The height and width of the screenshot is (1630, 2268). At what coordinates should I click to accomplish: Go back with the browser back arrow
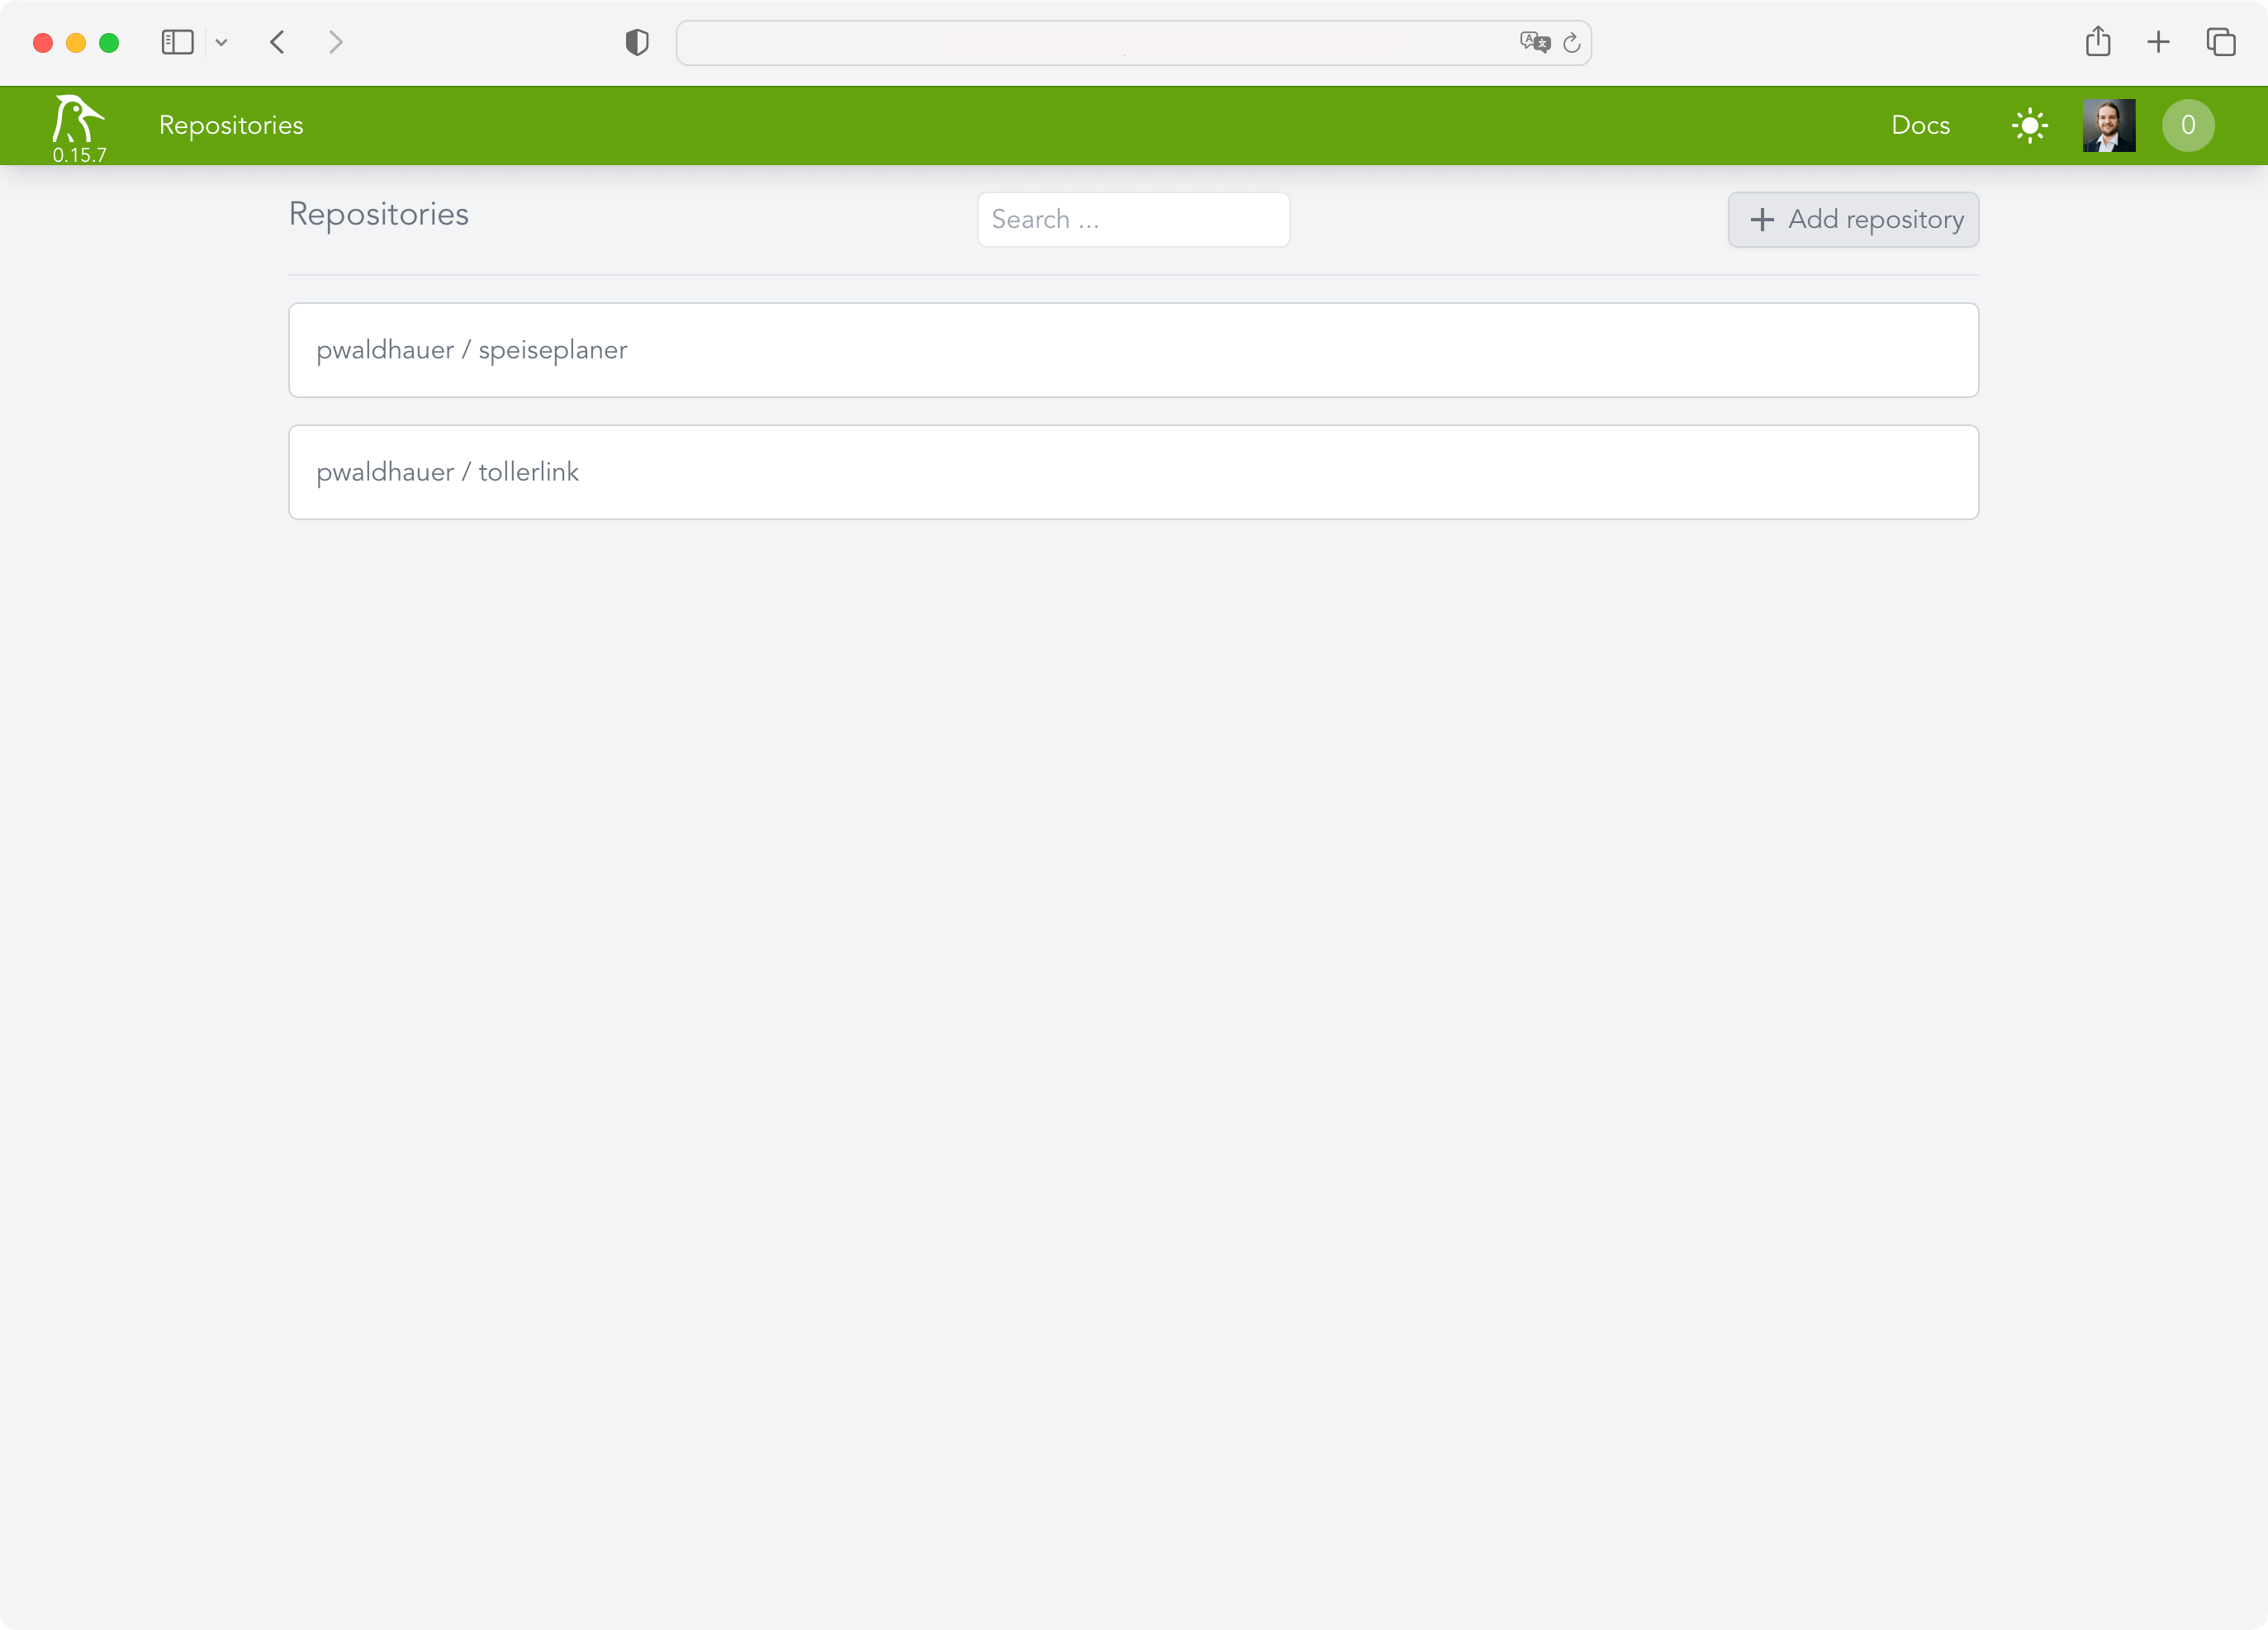point(277,42)
